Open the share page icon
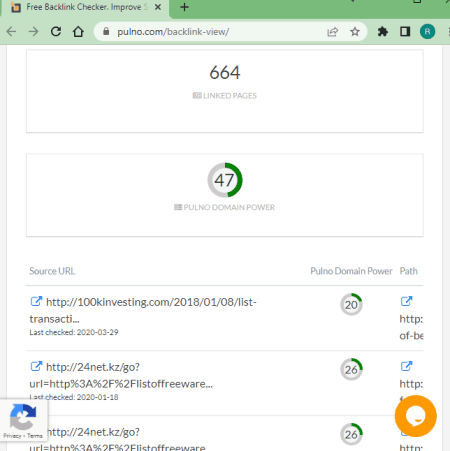This screenshot has height=451, width=450. (332, 32)
